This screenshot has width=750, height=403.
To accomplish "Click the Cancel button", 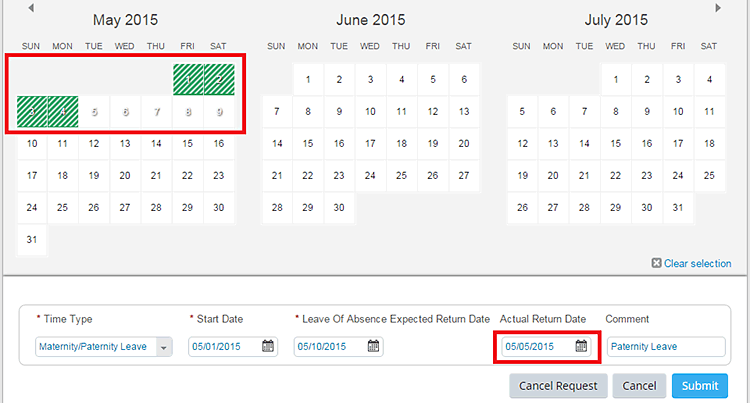I will tap(639, 385).
